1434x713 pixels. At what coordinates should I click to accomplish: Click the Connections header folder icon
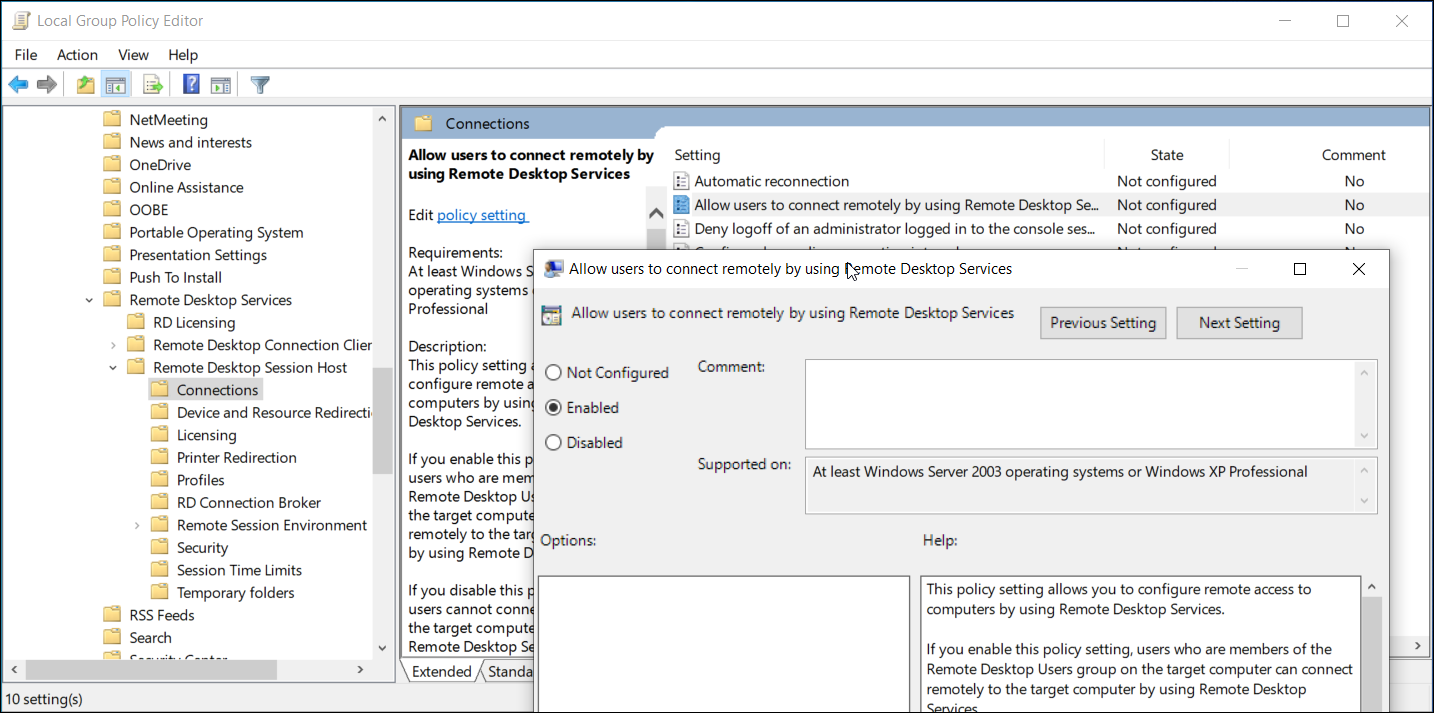(x=423, y=123)
